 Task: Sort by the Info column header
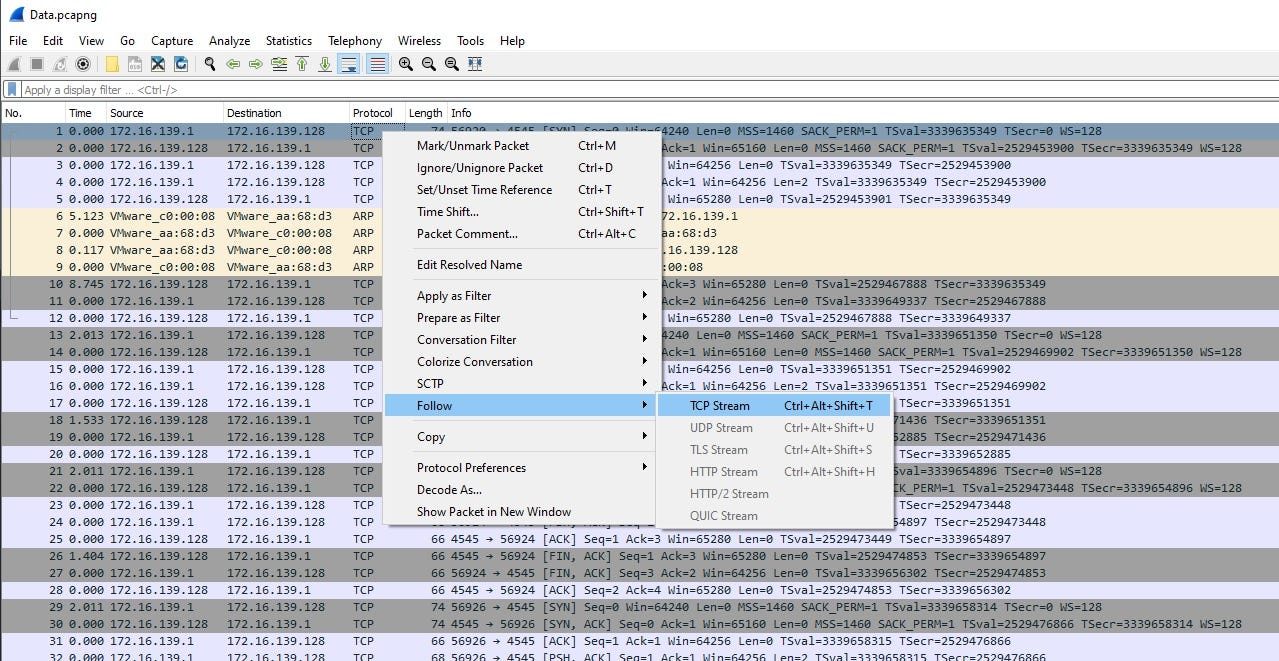[x=862, y=113]
